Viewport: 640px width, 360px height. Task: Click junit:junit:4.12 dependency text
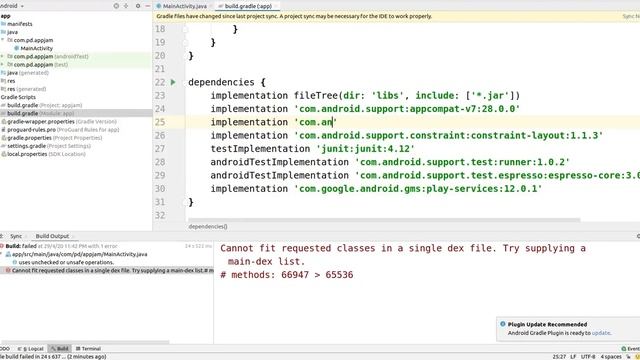(x=365, y=149)
